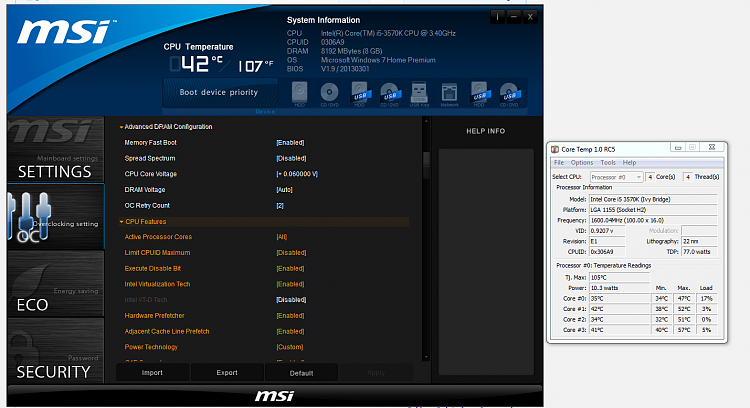Select the DRAM Voltage label
The image size is (750, 408).
tap(144, 190)
